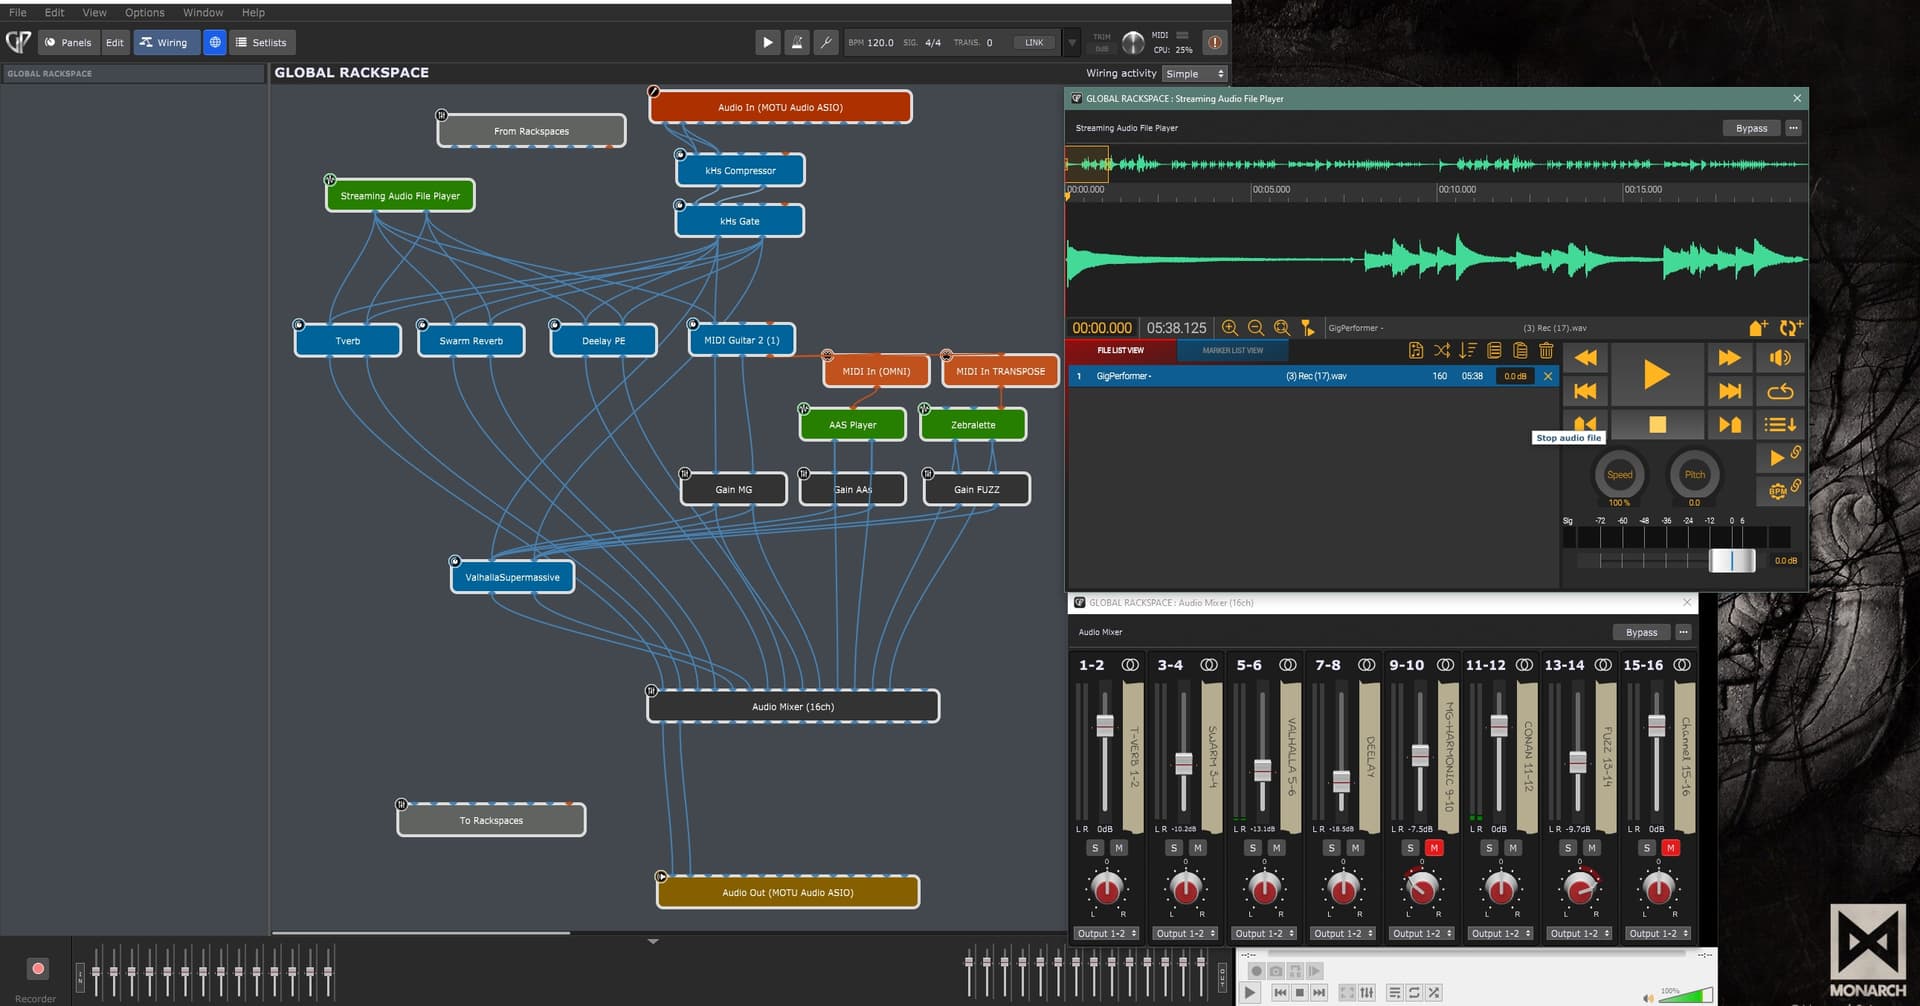Solo mixer channel 1-2
The image size is (1920, 1006).
tap(1095, 848)
